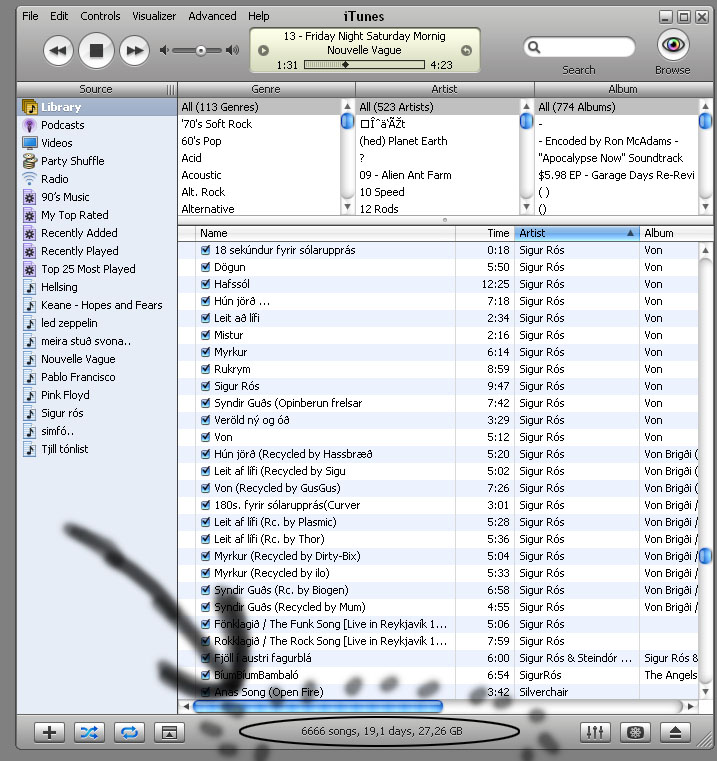
Task: Click the Artist list down scroll arrow
Action: 526,207
